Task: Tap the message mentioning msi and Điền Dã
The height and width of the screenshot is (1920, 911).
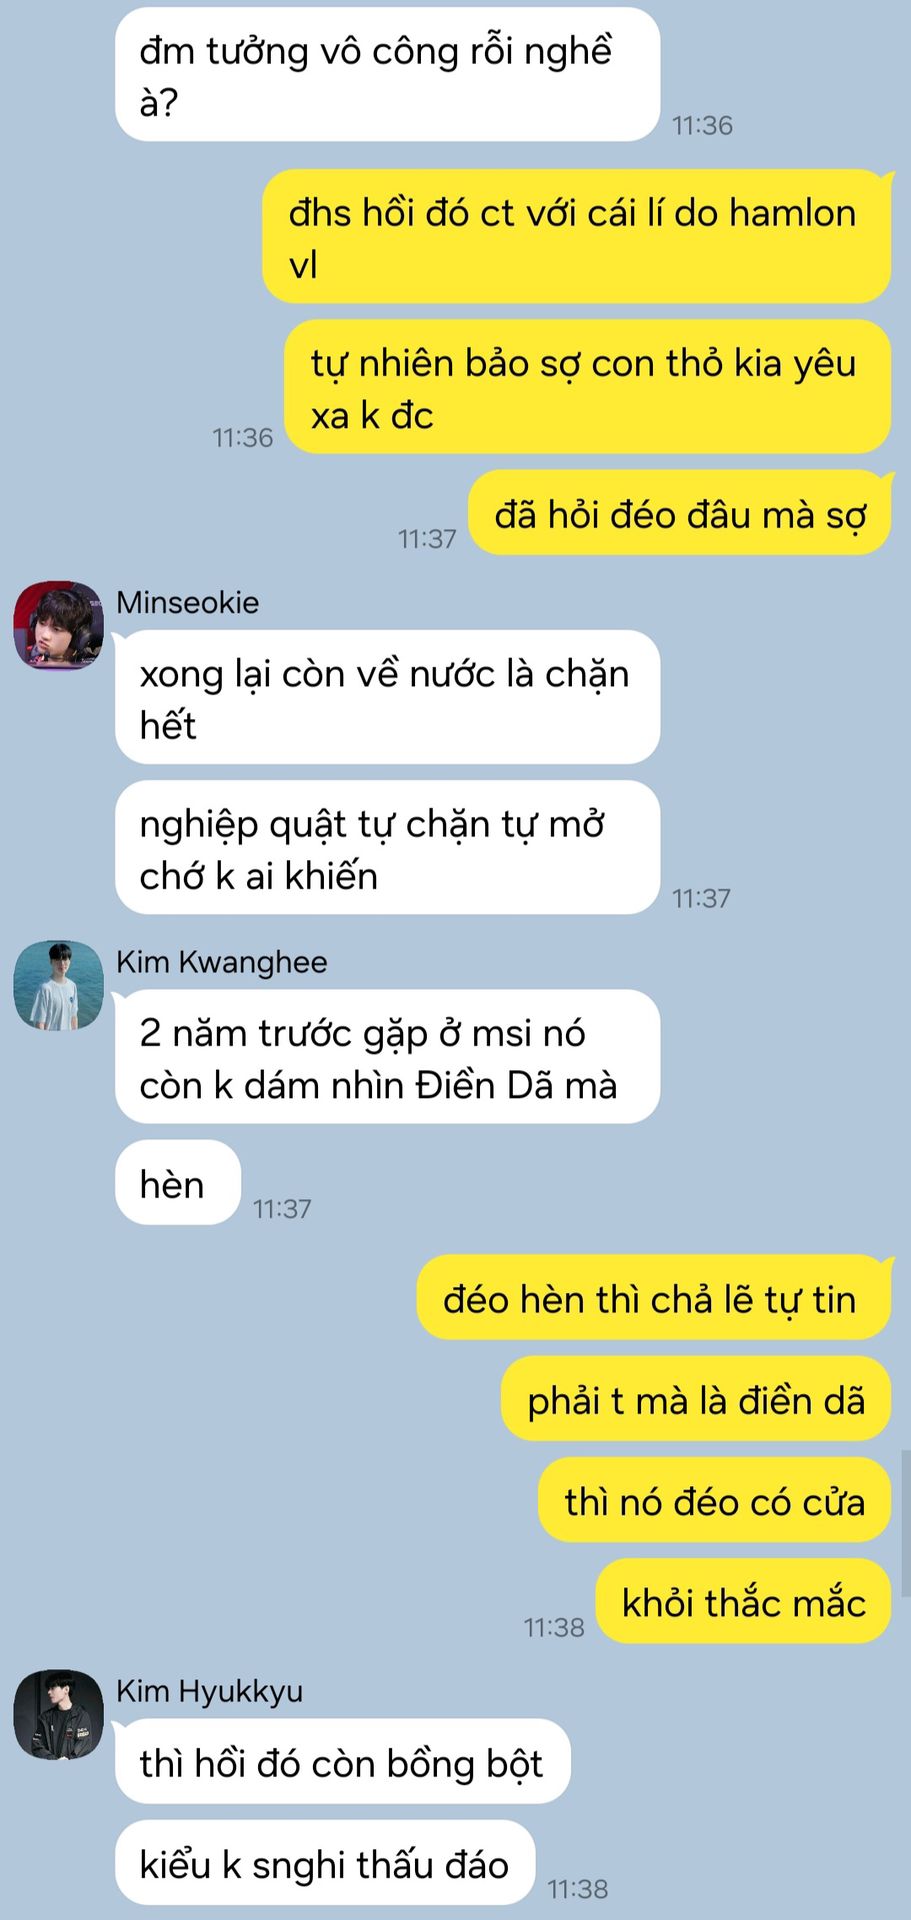Action: pos(387,1056)
